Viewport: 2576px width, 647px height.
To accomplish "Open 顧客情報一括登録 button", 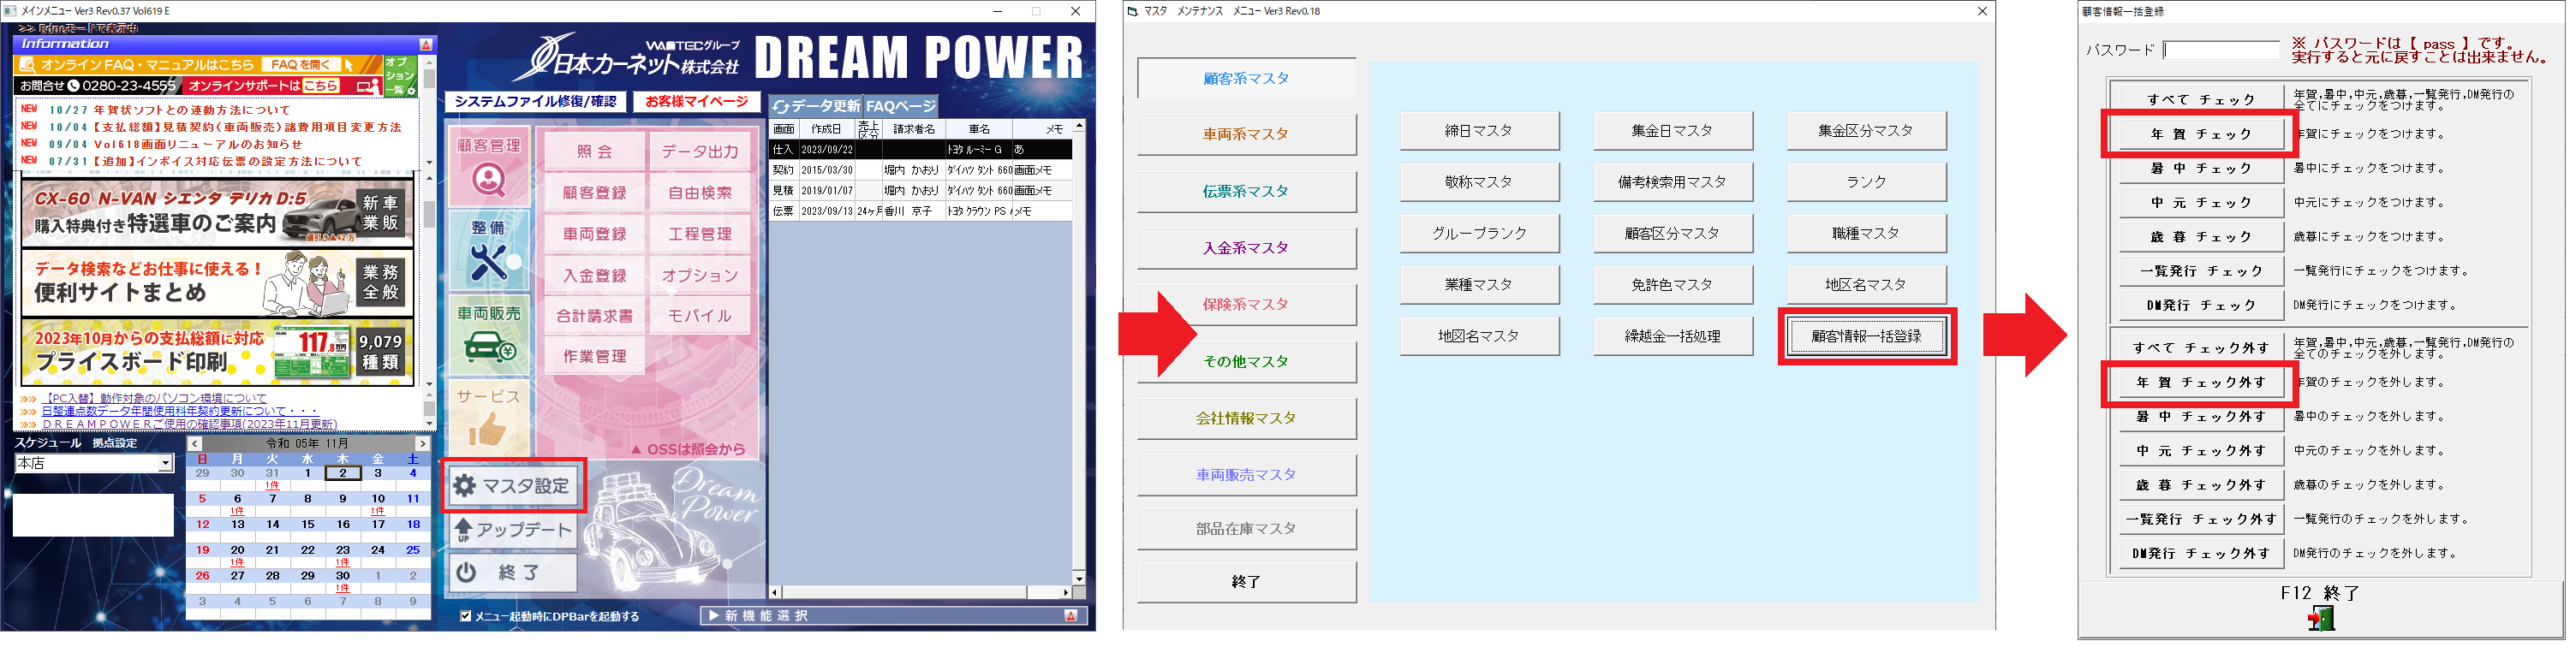I will [x=1866, y=337].
